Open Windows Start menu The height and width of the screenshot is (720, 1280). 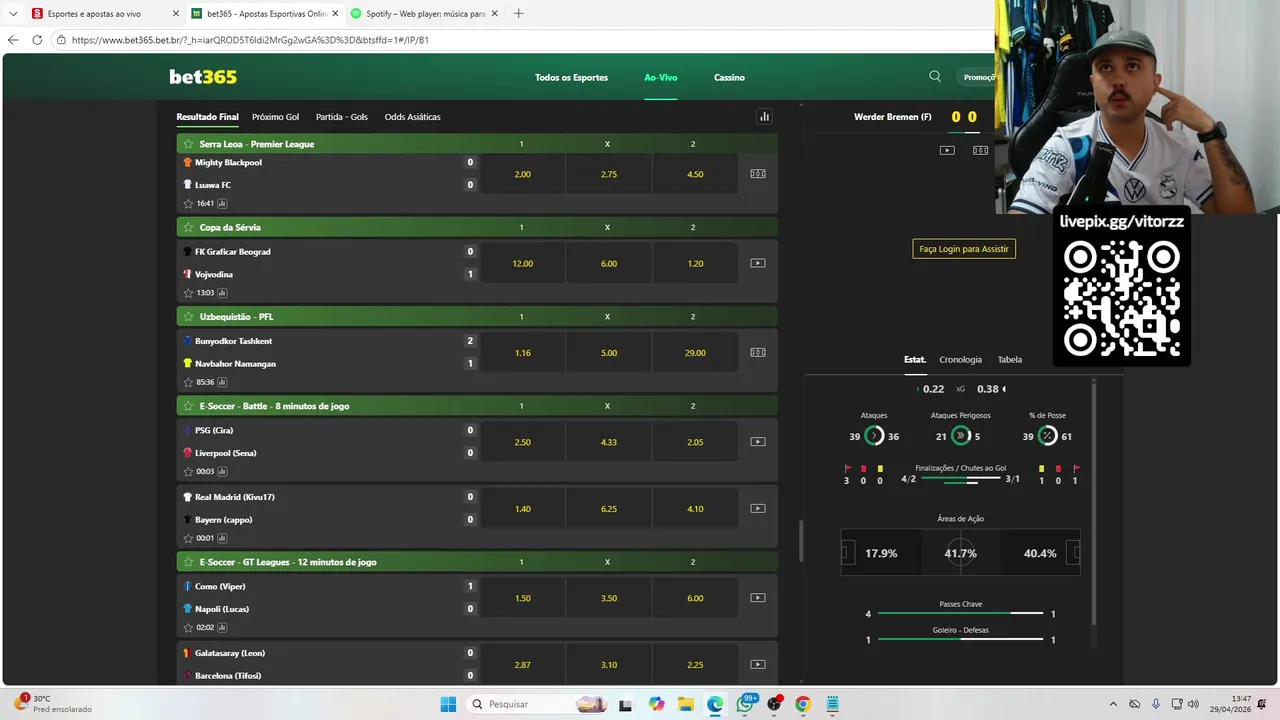(448, 704)
